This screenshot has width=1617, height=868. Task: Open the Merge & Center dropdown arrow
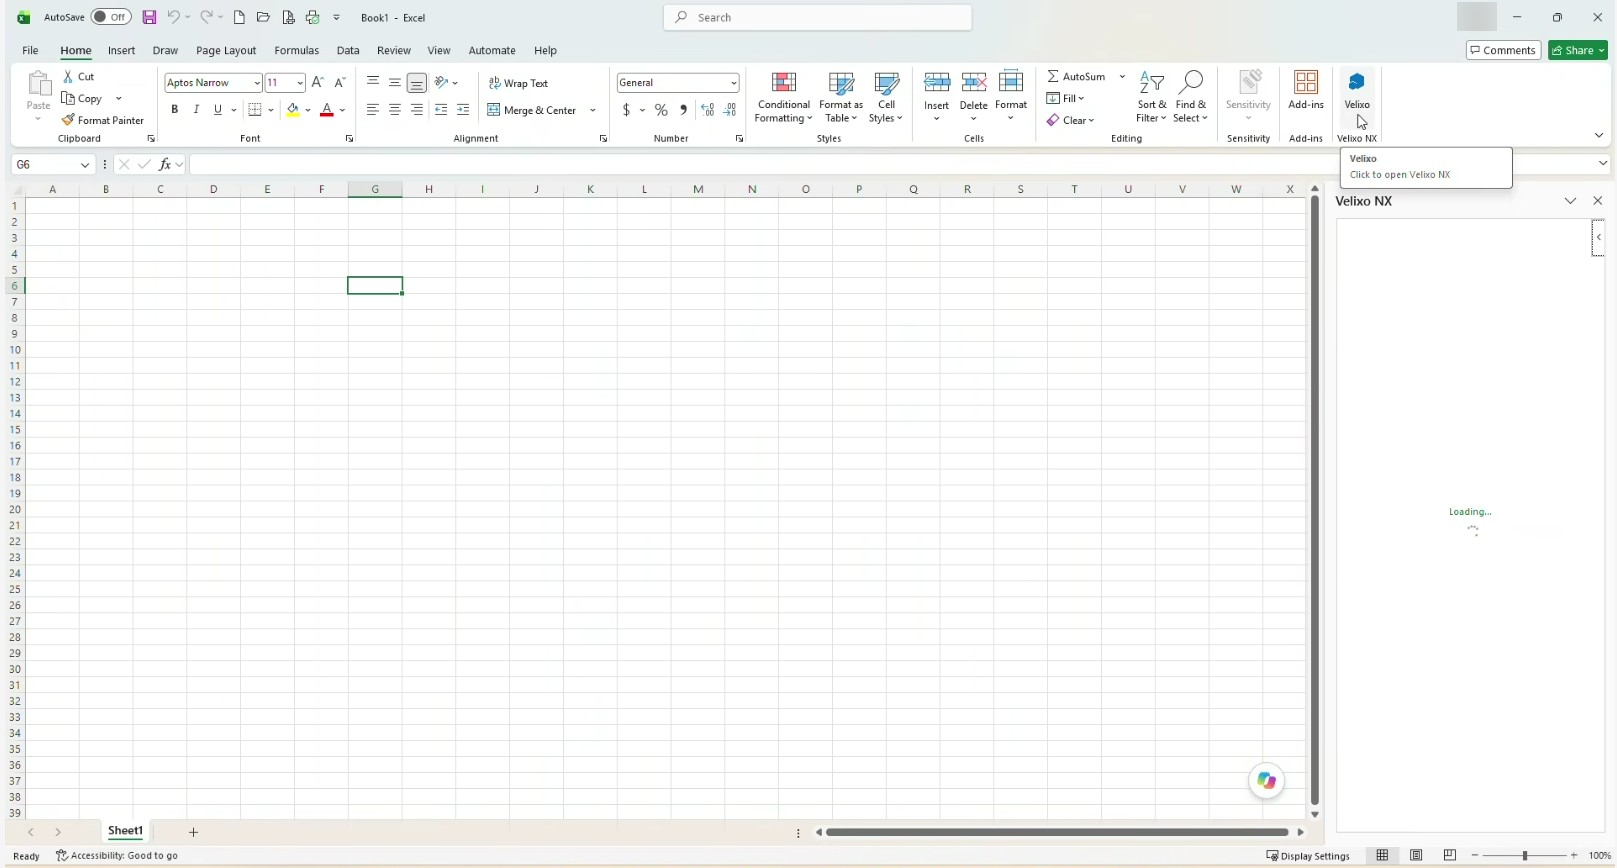(x=593, y=110)
